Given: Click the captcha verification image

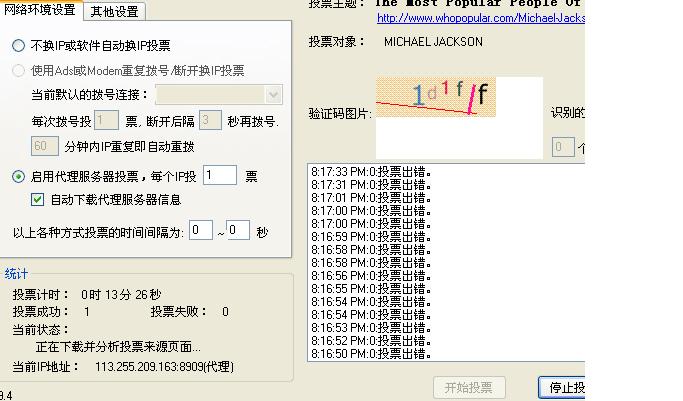Looking at the screenshot, I should coord(444,96).
